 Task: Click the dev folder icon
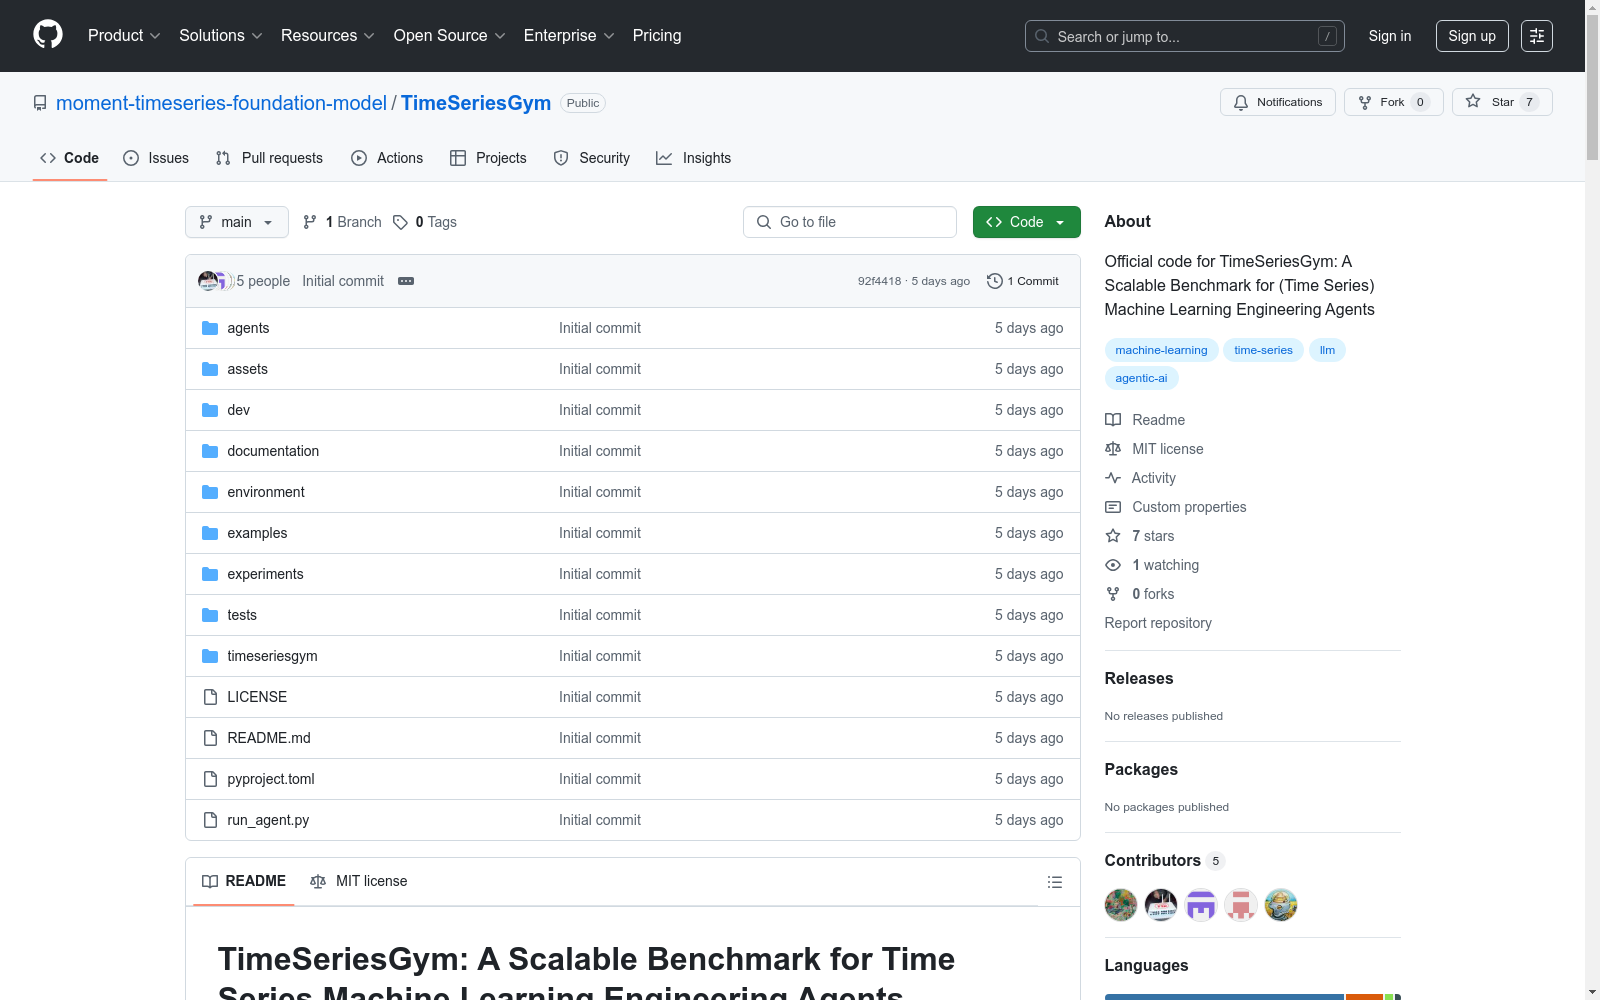(x=210, y=410)
